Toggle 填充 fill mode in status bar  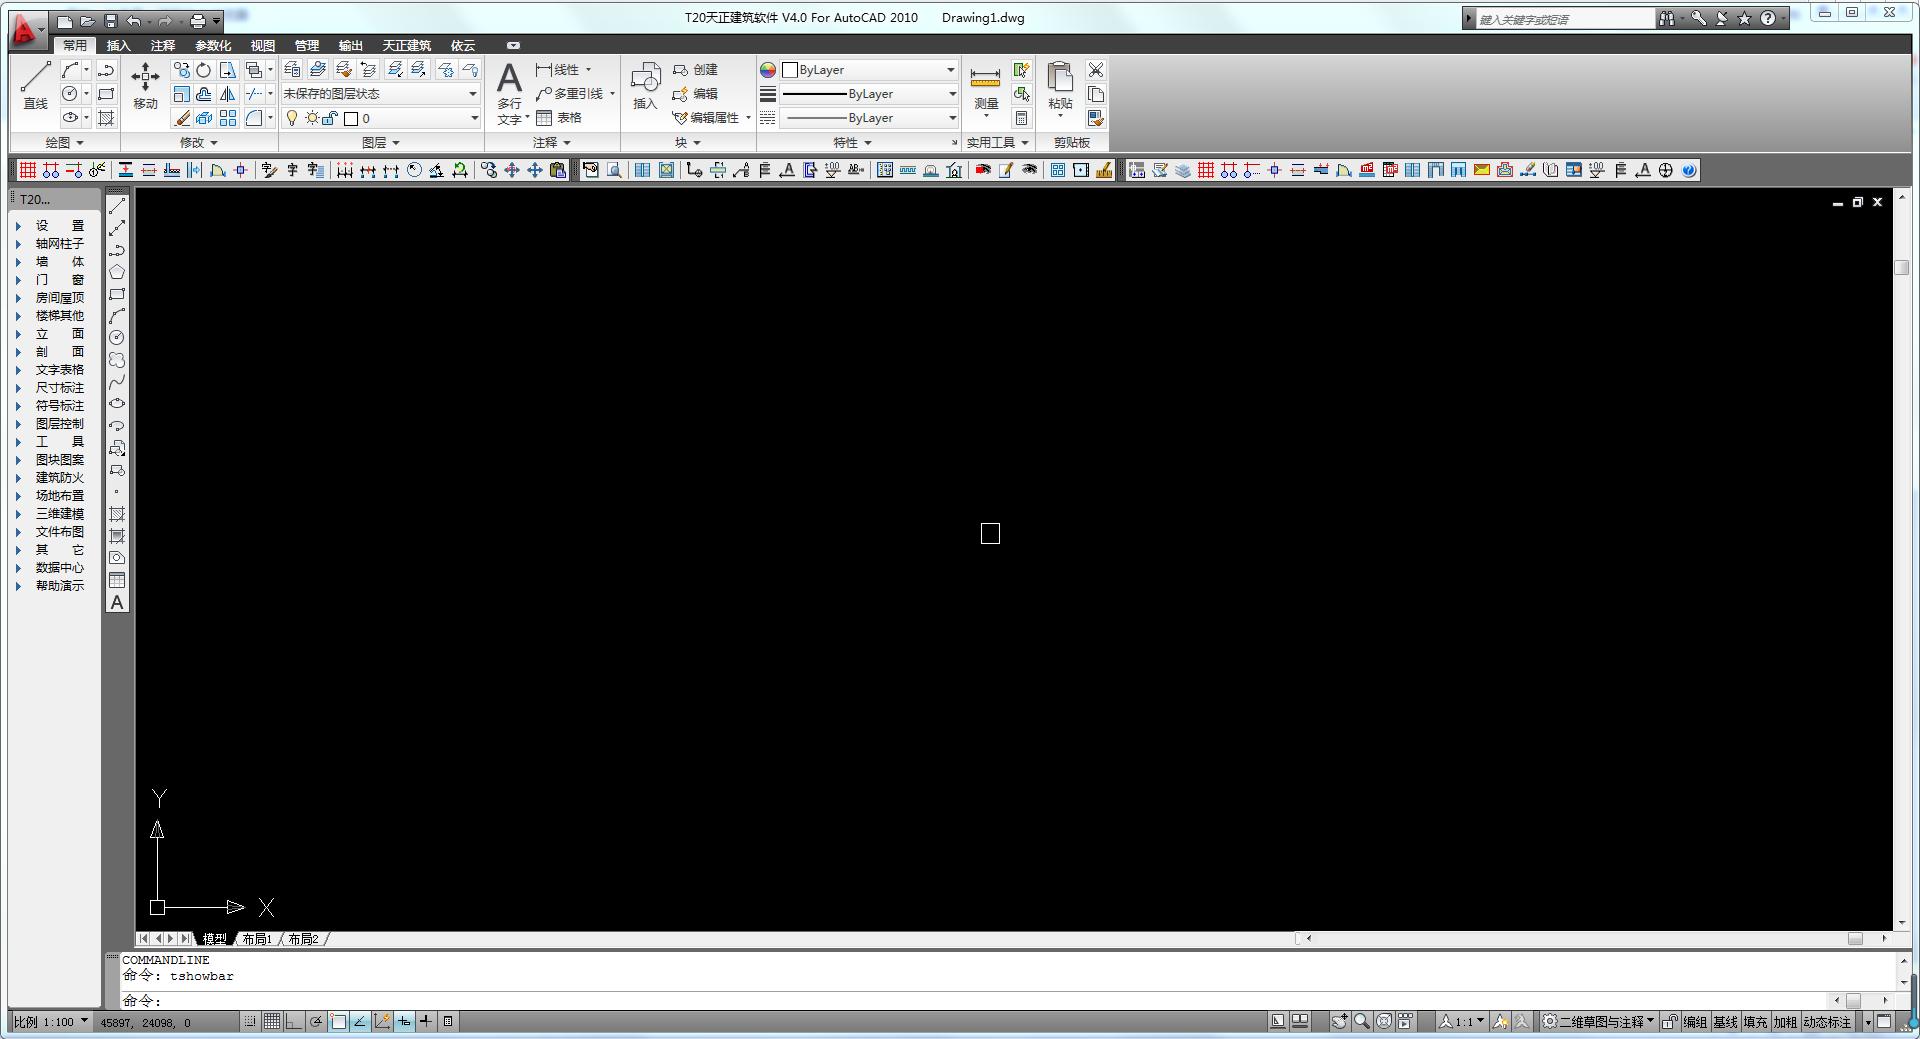(1755, 1022)
